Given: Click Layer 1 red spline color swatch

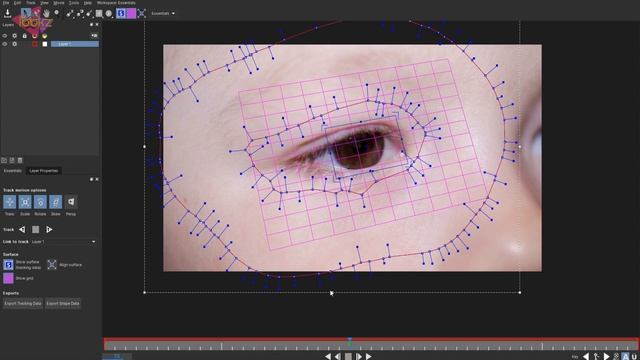Looking at the screenshot, I should click(35, 44).
